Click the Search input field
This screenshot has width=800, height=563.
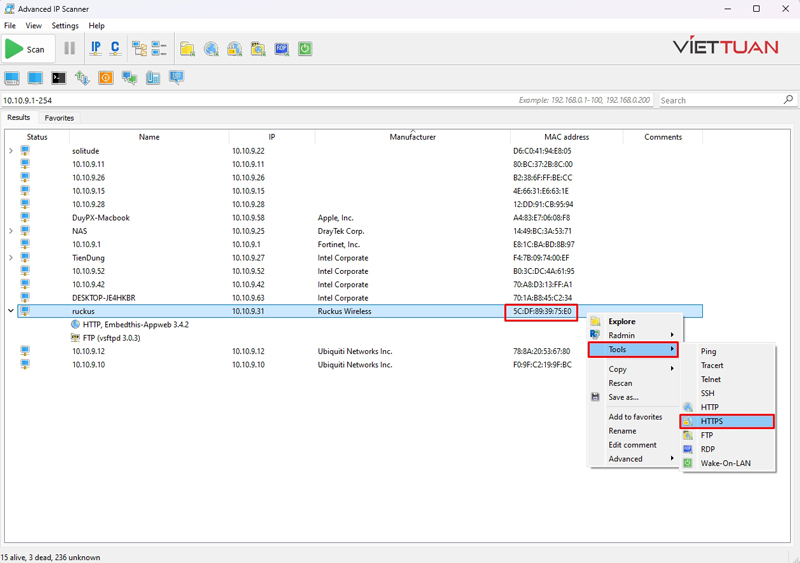point(720,100)
